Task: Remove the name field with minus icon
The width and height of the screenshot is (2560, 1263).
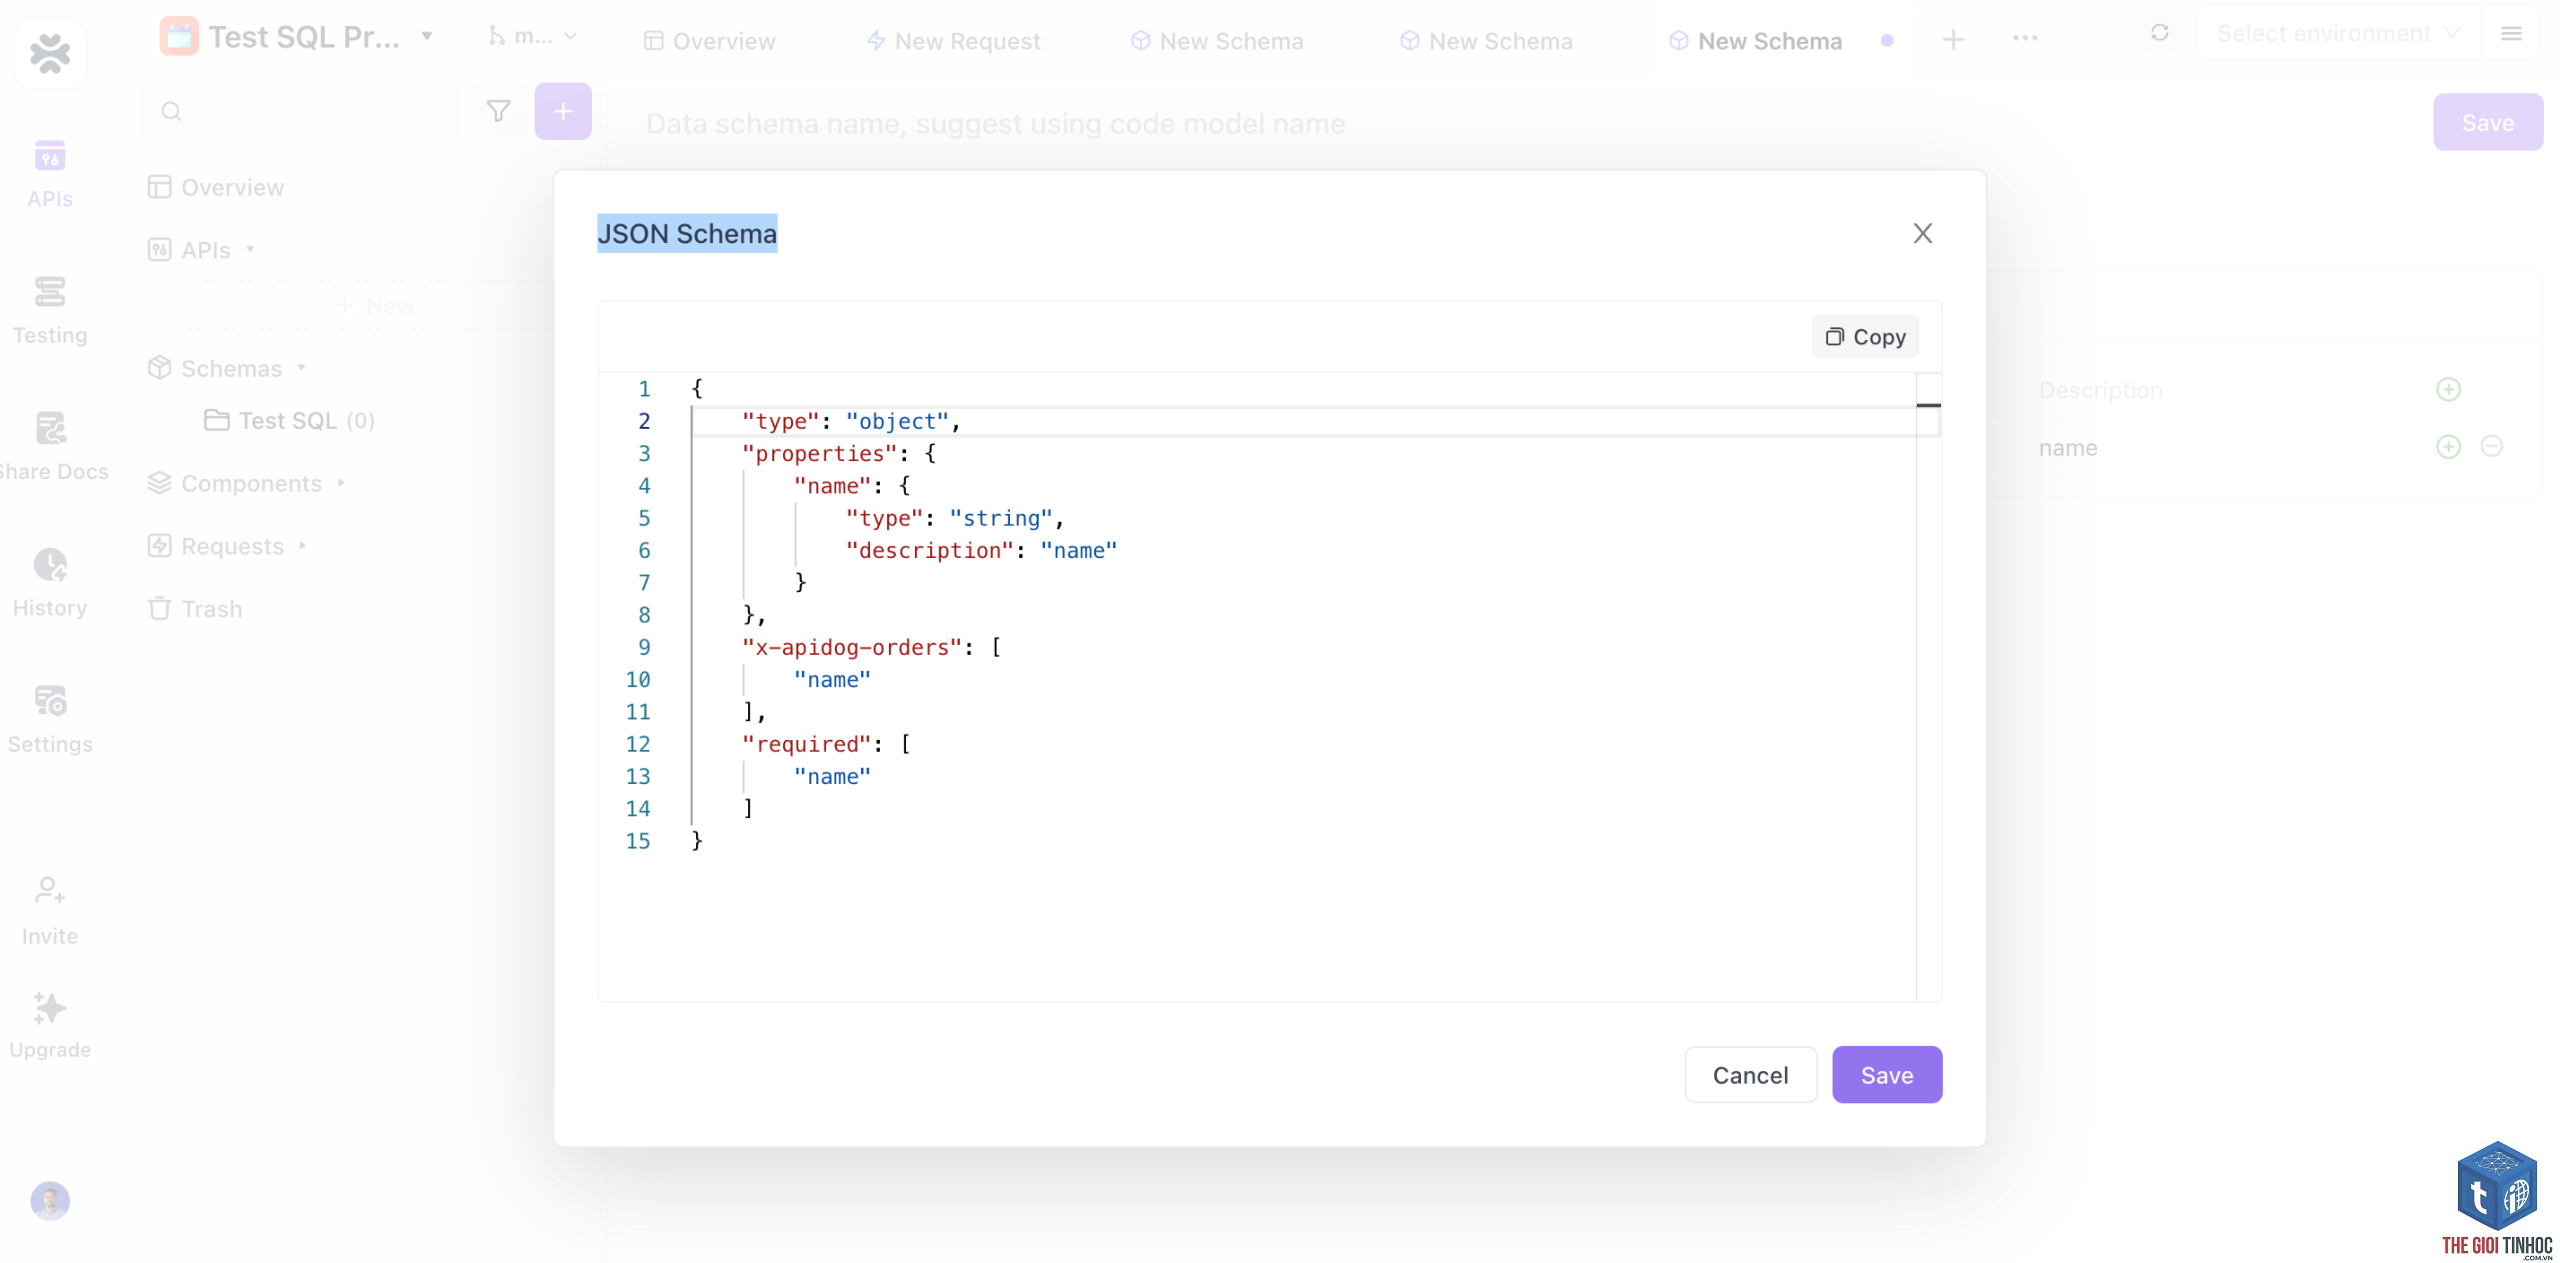Action: pyautogui.click(x=2491, y=446)
